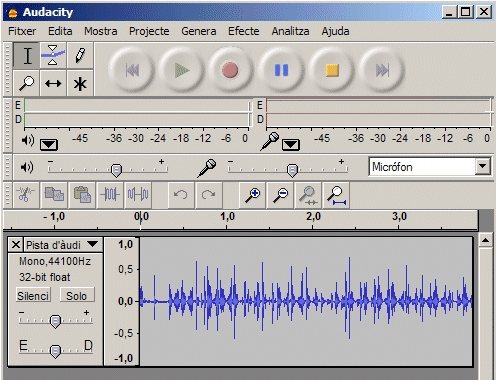496x380 pixels.
Task: Open the Micròfon input source dropdown
Action: (483, 166)
